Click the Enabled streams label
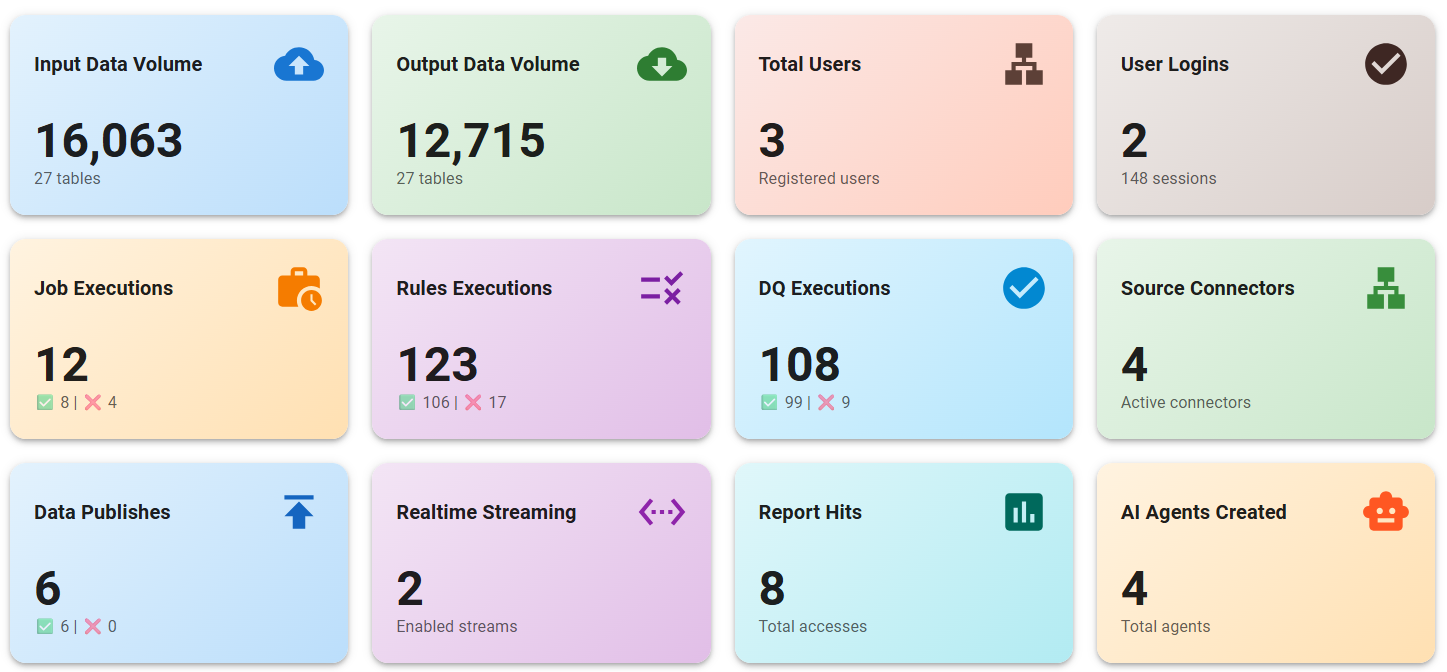 point(457,627)
